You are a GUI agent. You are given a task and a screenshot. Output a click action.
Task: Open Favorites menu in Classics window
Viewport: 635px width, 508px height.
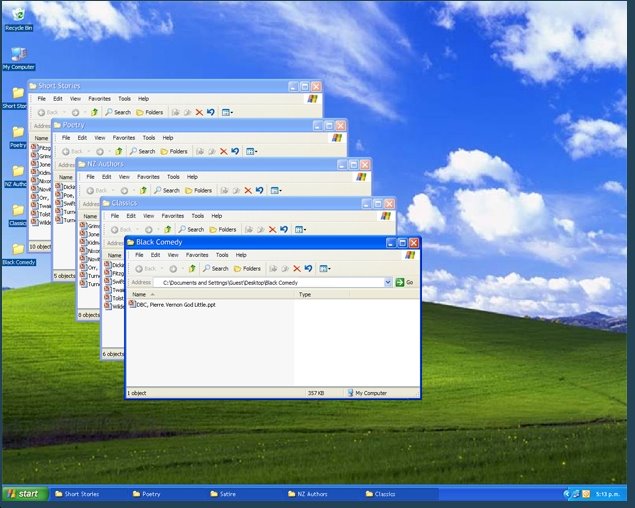coord(173,216)
